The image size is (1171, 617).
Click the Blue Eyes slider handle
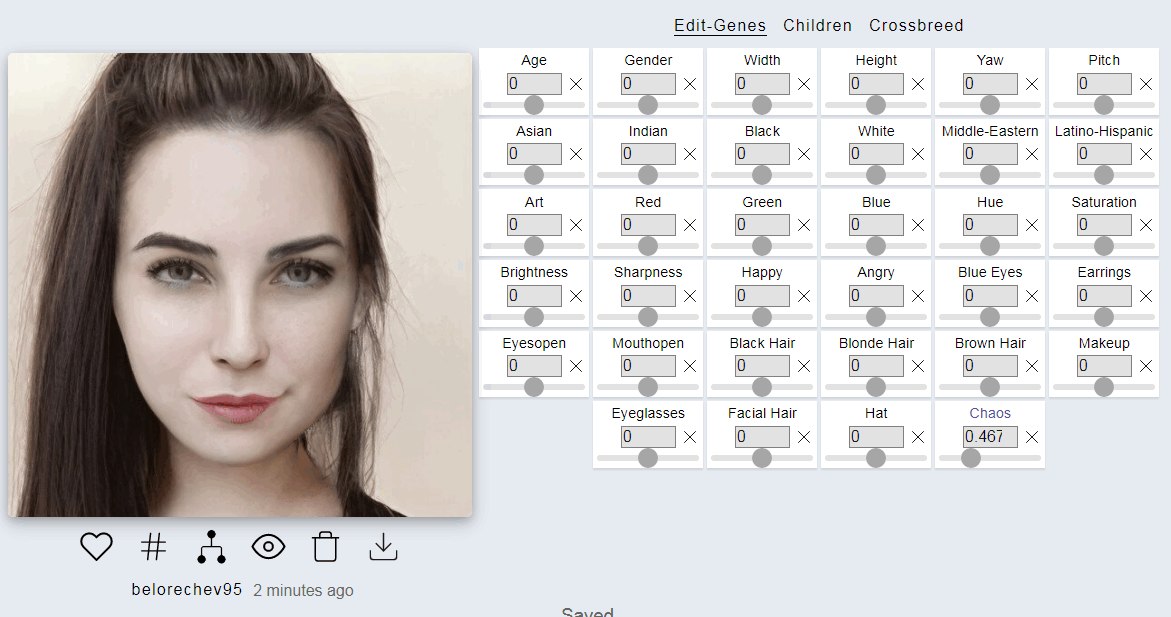990,317
